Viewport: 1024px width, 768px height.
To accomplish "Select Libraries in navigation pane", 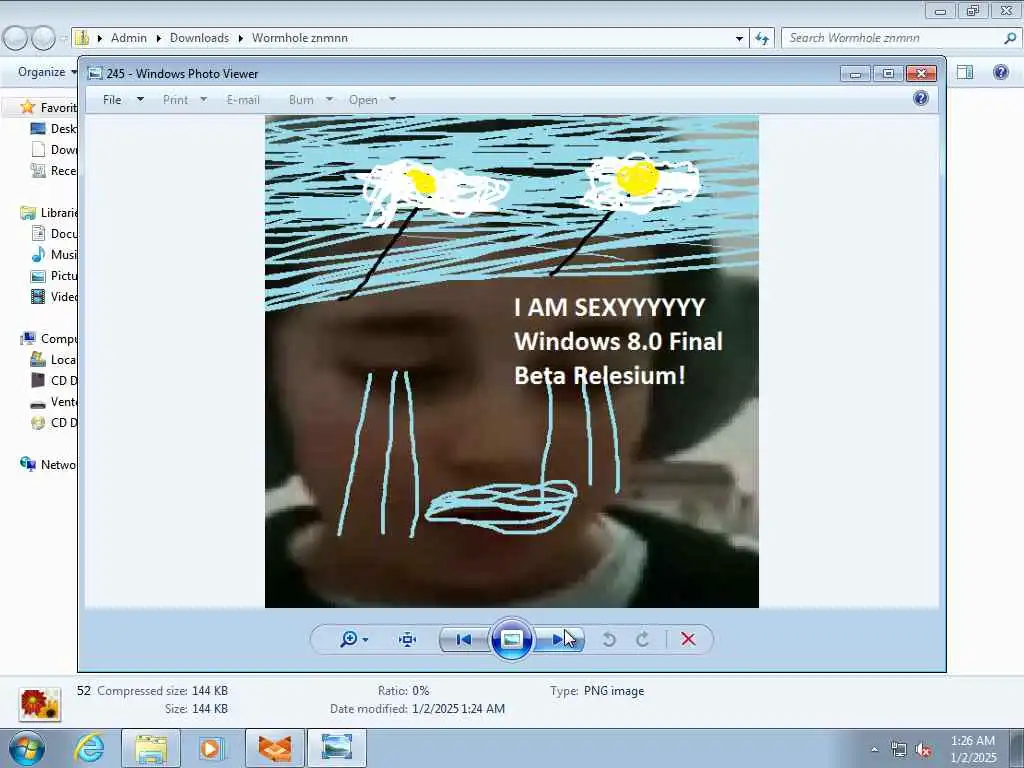I will tap(49, 213).
